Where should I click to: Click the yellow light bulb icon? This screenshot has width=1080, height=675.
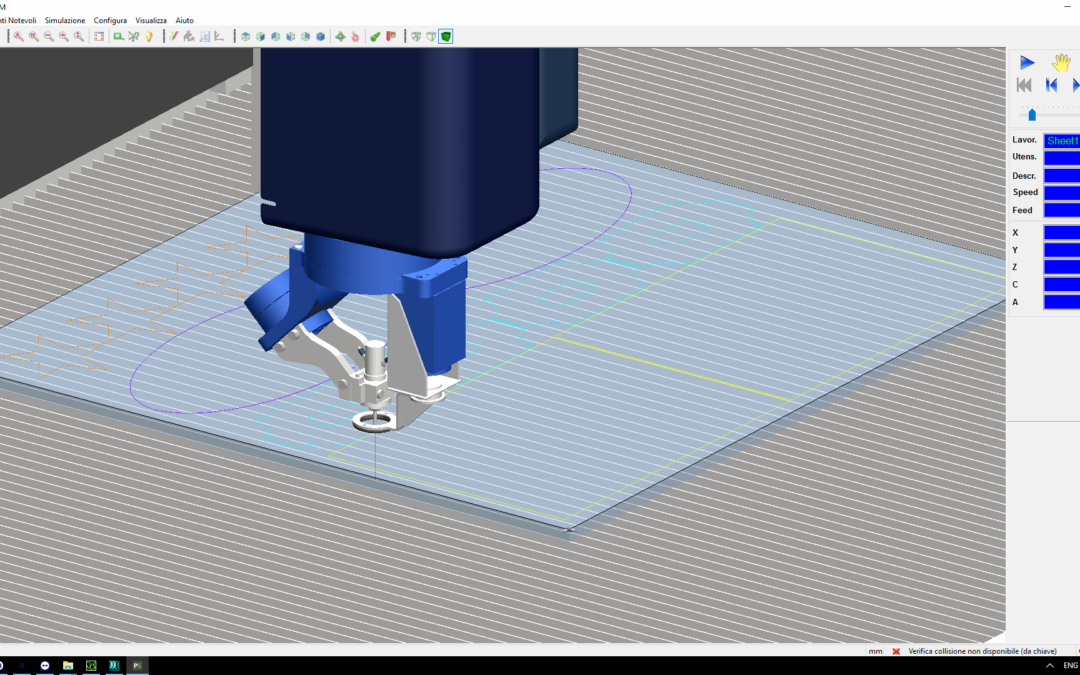tap(149, 36)
